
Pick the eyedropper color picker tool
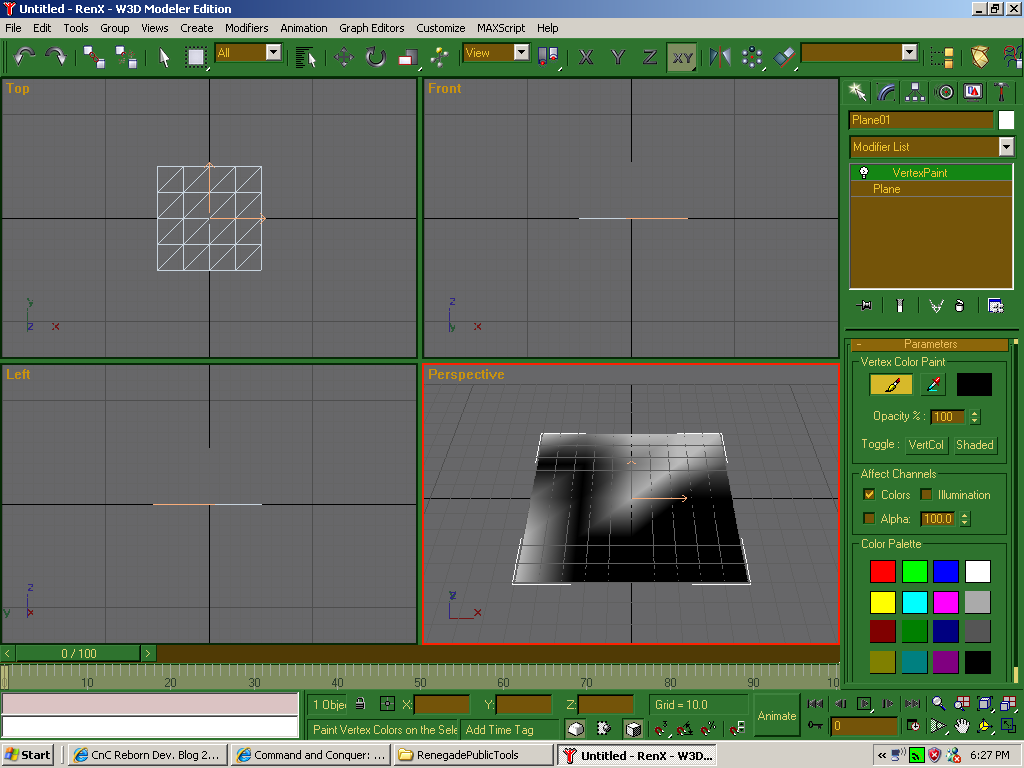[933, 385]
